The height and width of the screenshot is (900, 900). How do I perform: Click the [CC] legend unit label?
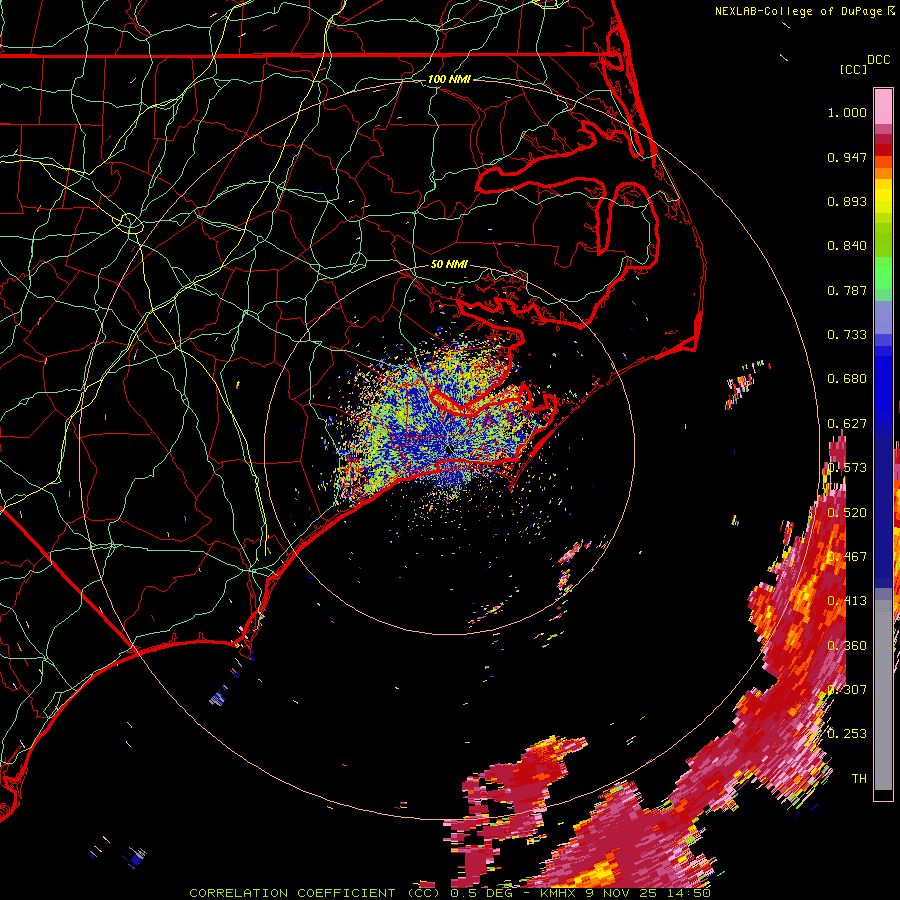(x=853, y=69)
